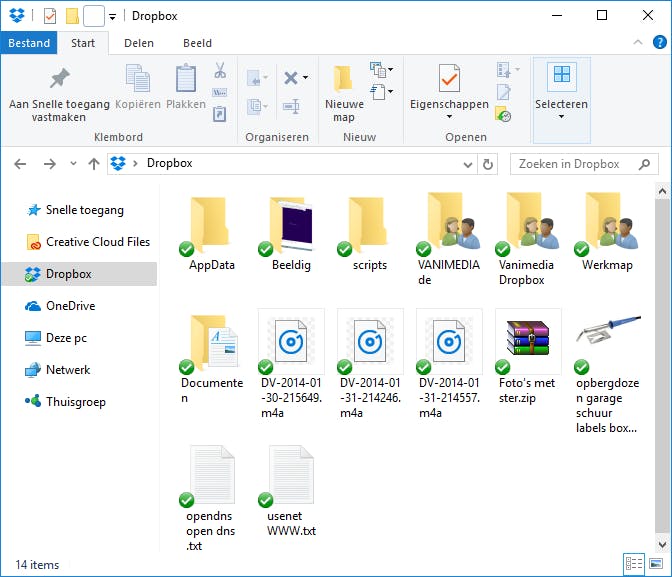Click the Eigenschappen checkmark icon
The image size is (672, 577).
coord(449,78)
